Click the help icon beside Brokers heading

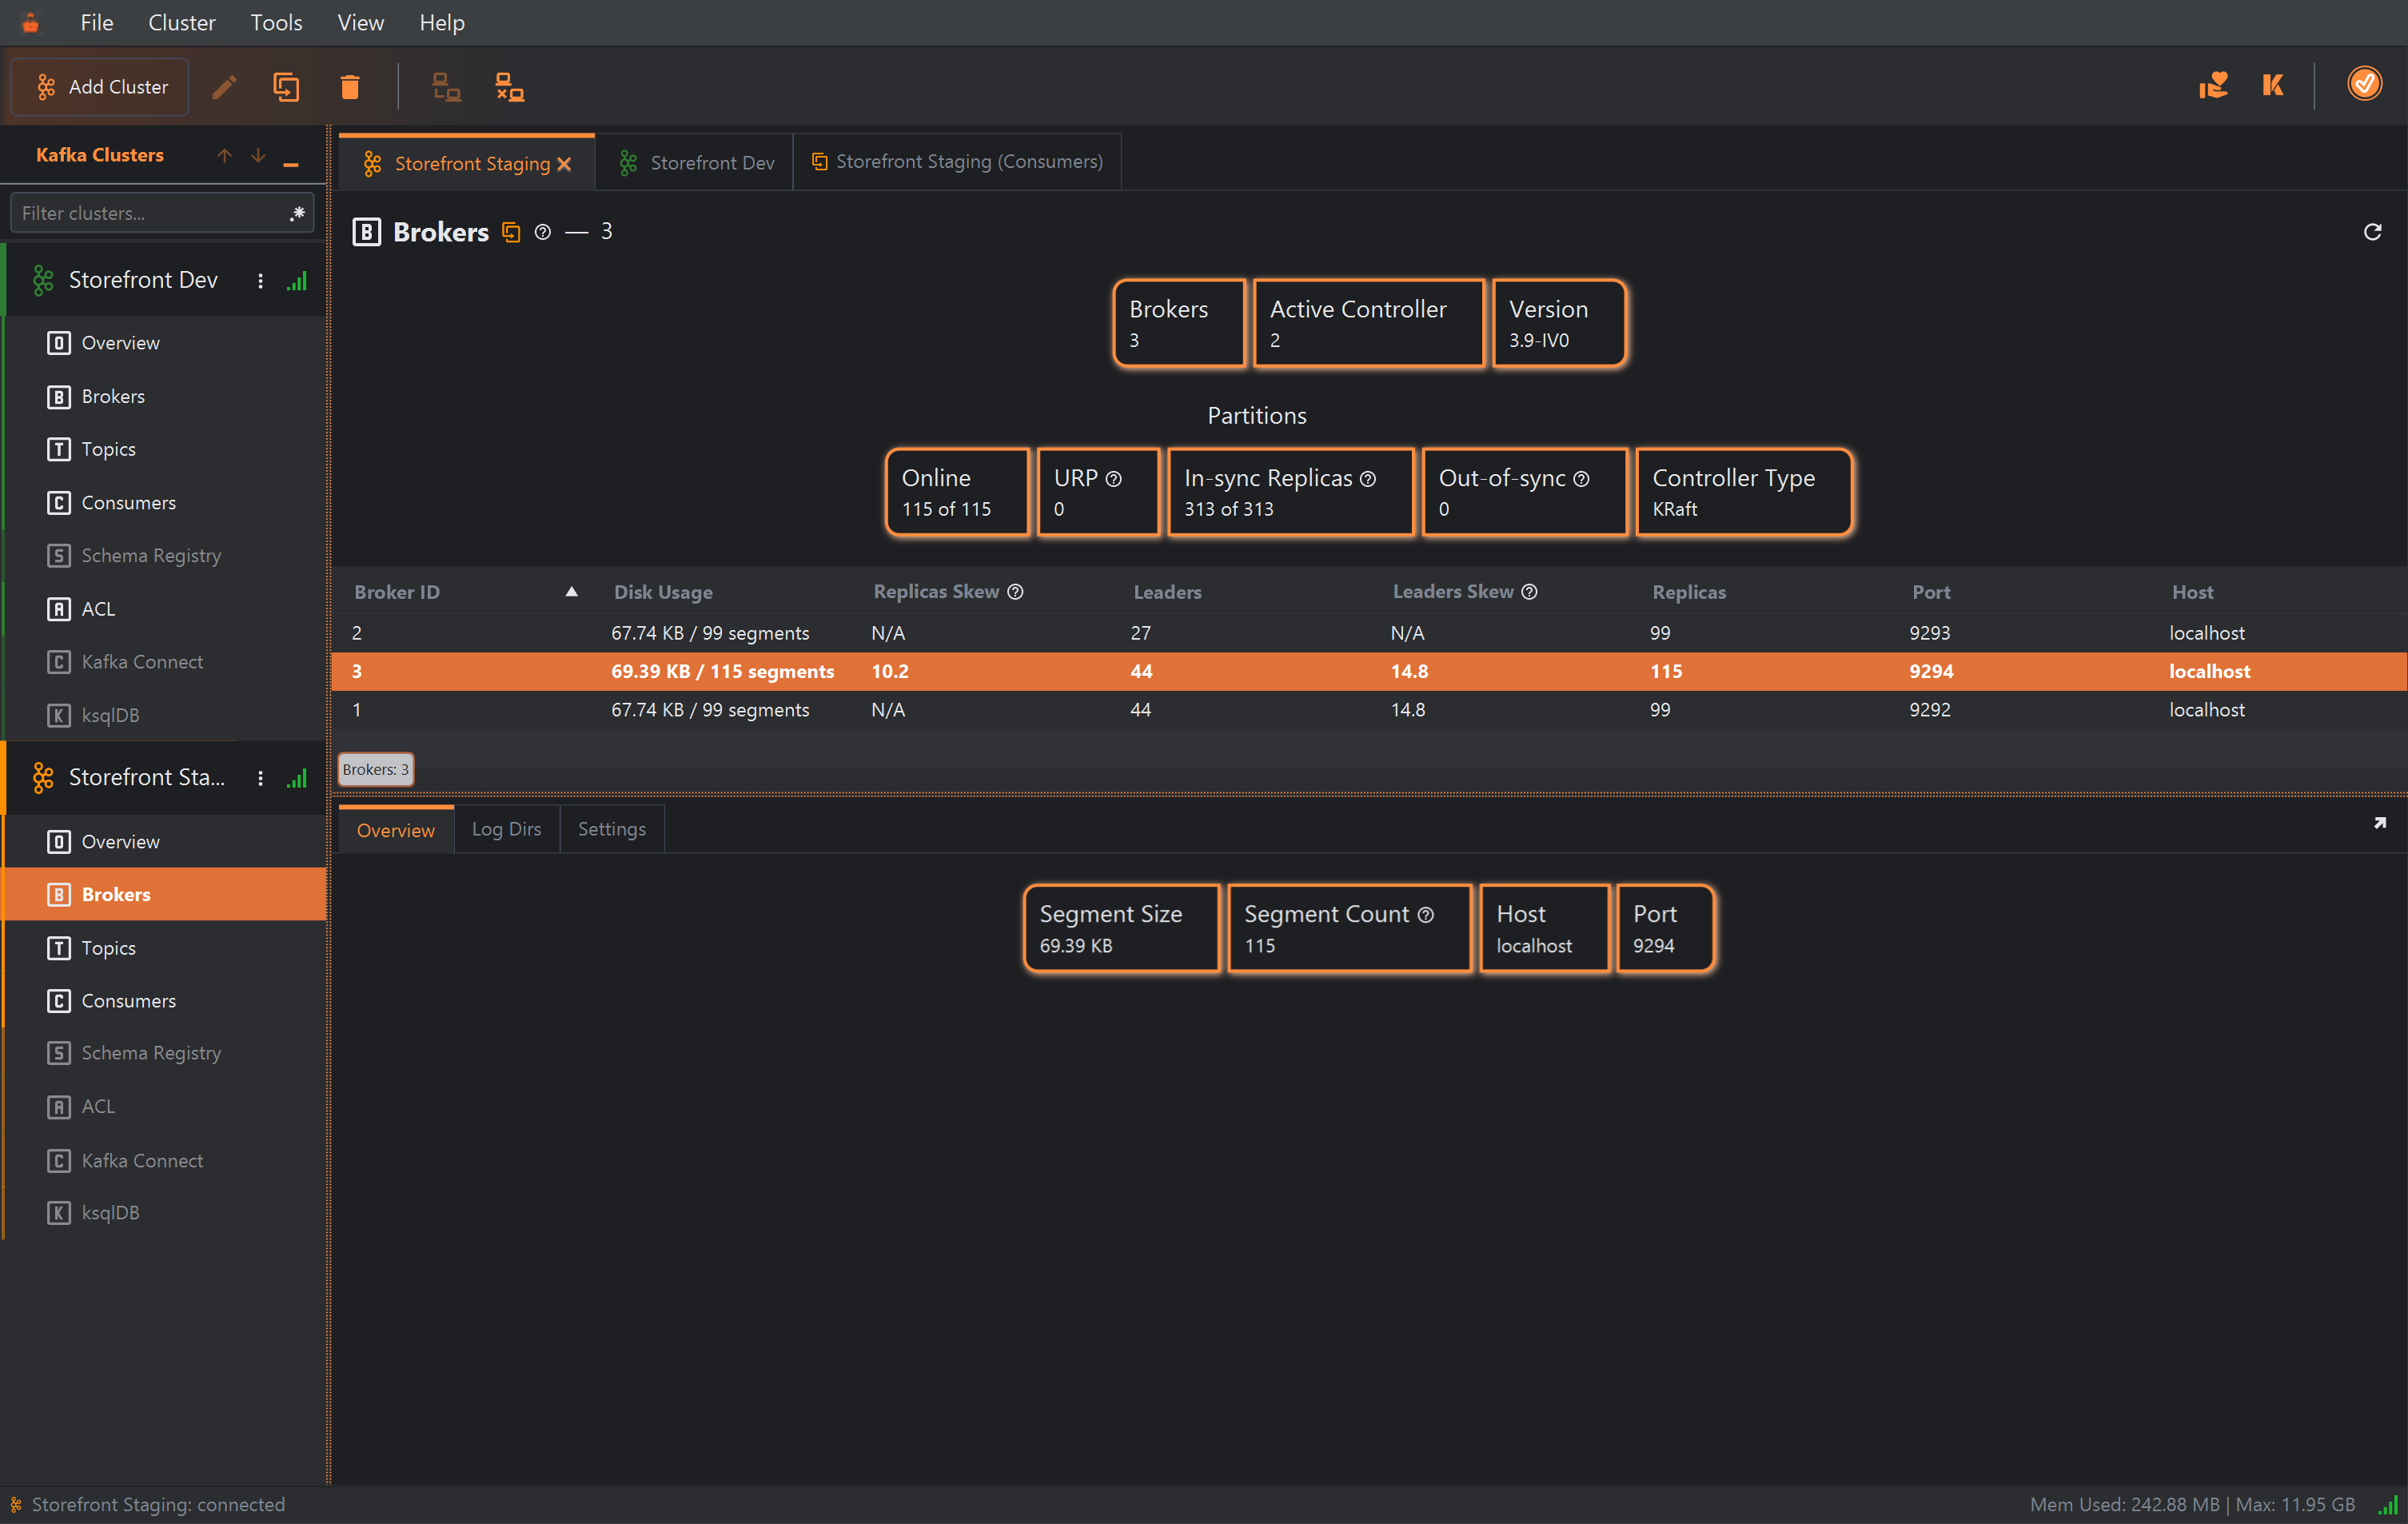542,232
